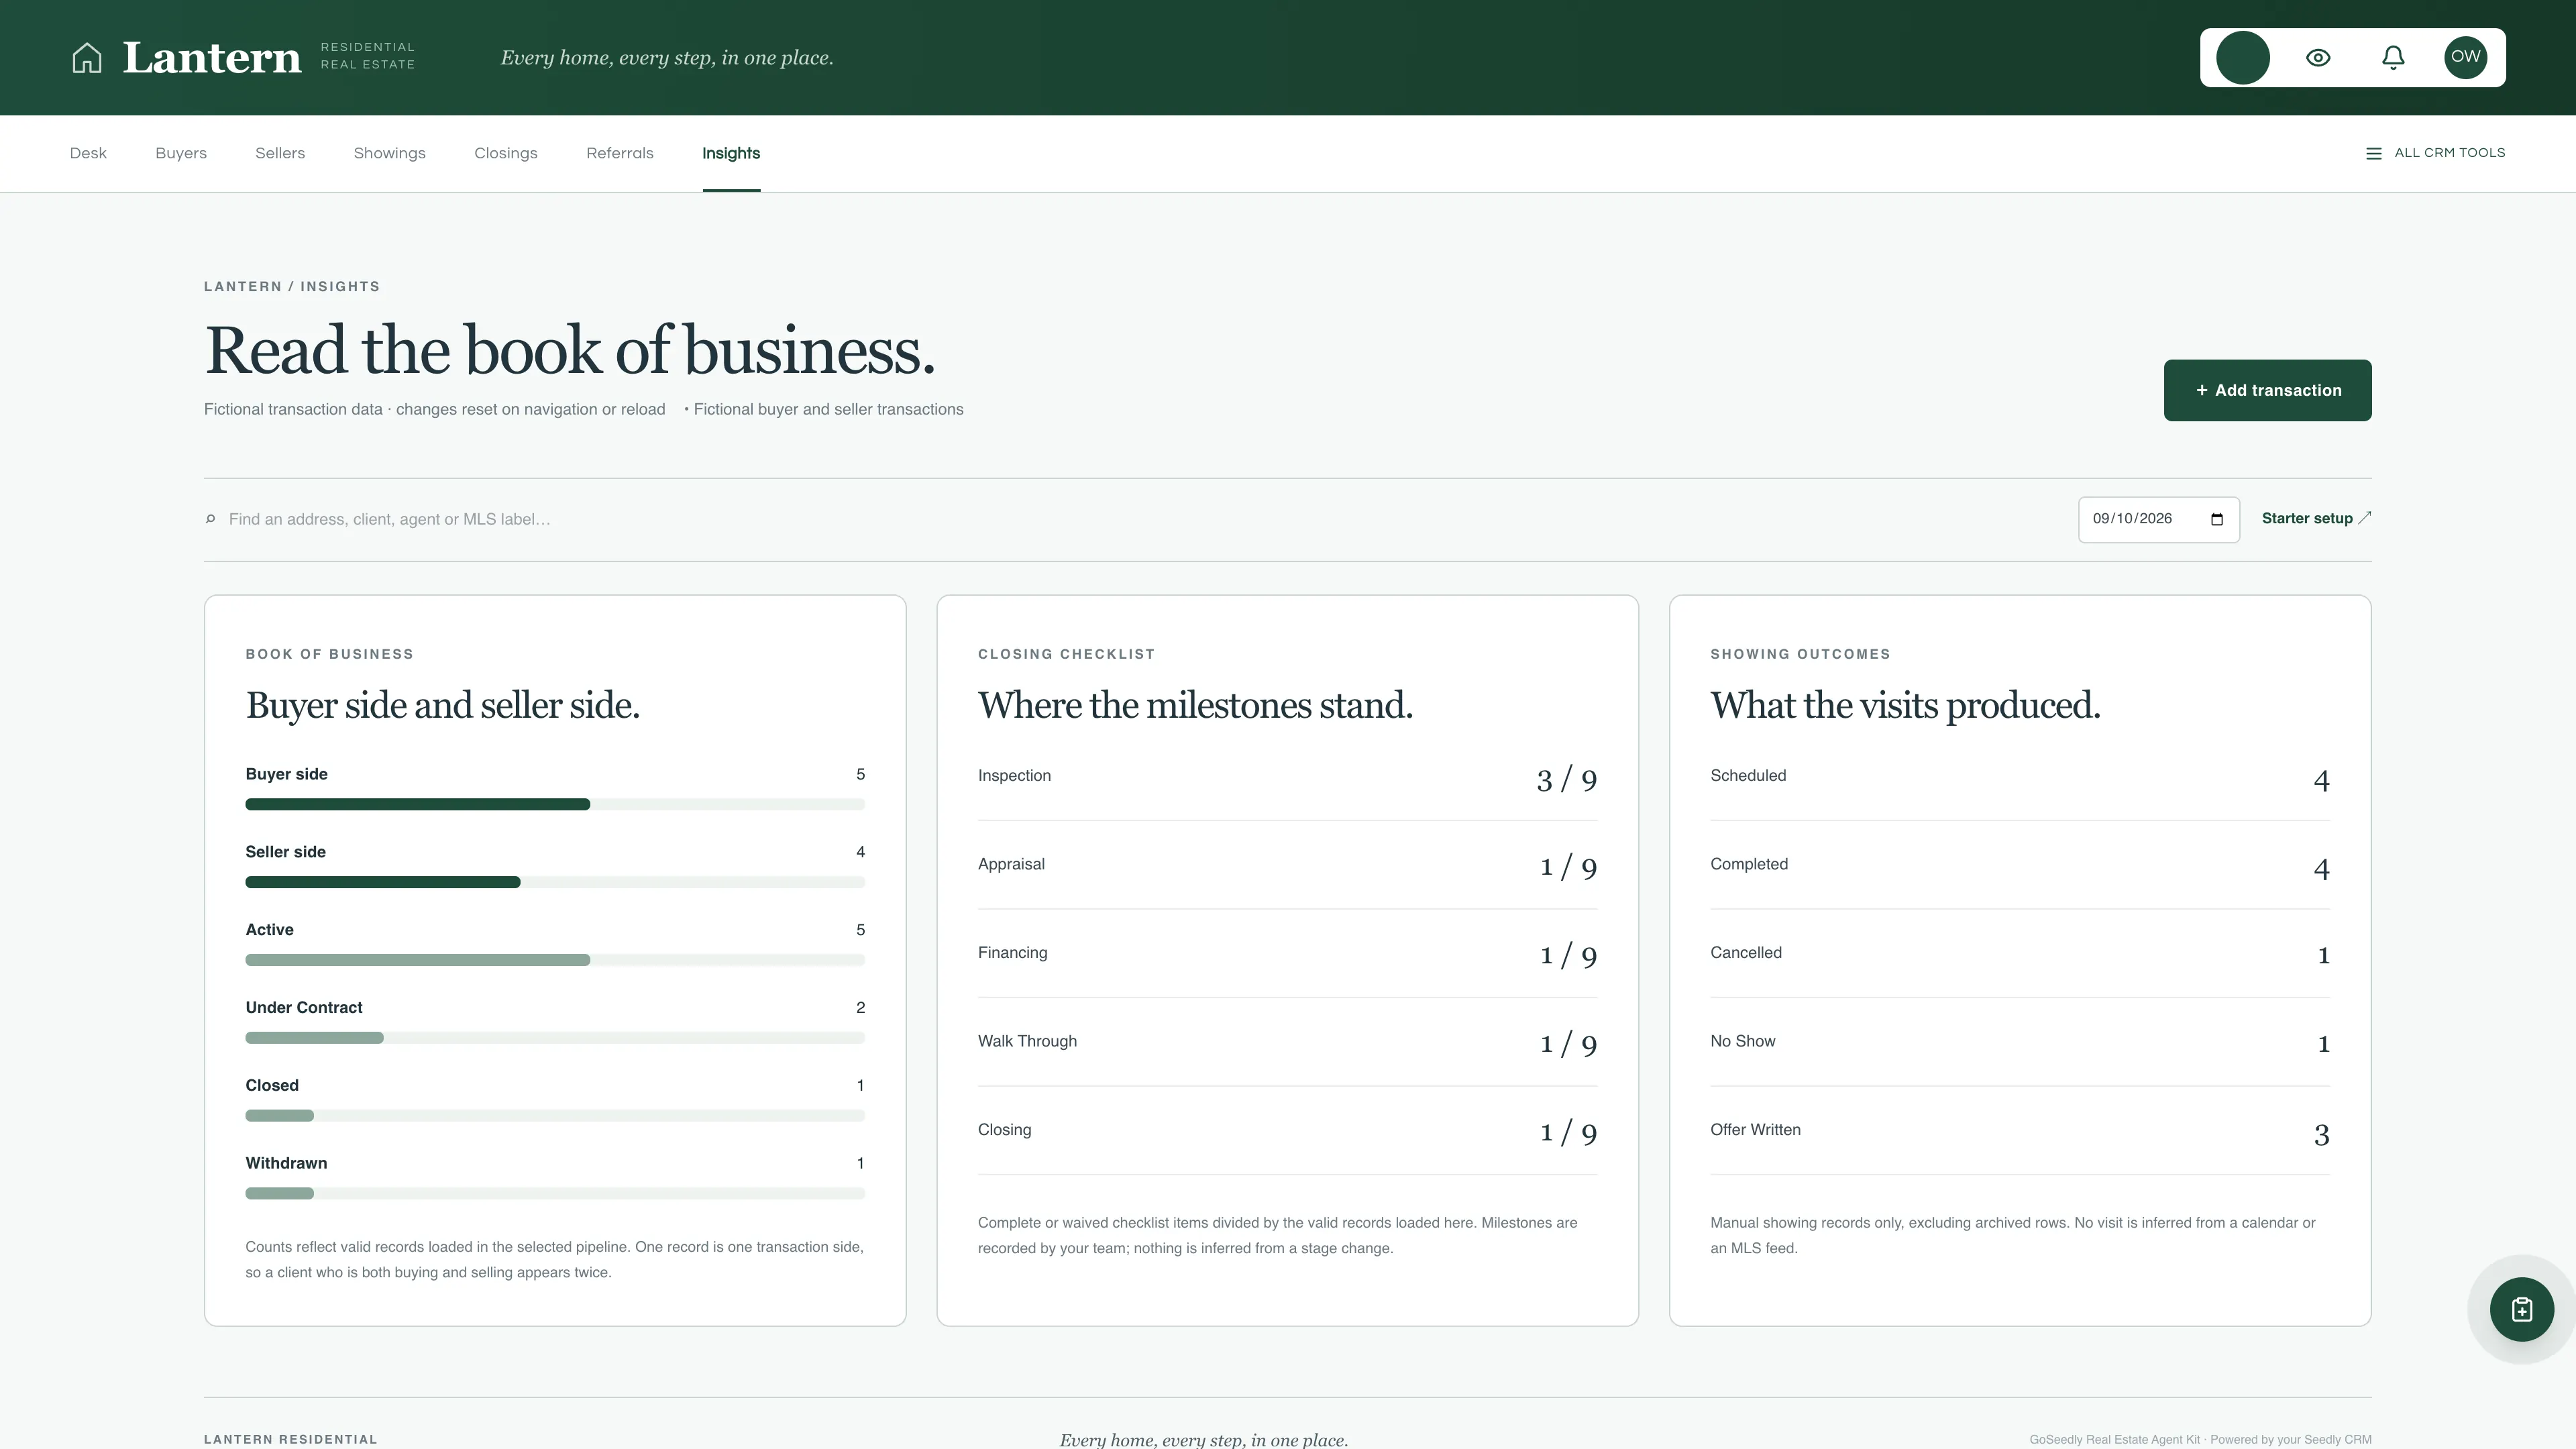This screenshot has width=2576, height=1449.
Task: Click the Inspection 3 / 9 value
Action: (1566, 779)
